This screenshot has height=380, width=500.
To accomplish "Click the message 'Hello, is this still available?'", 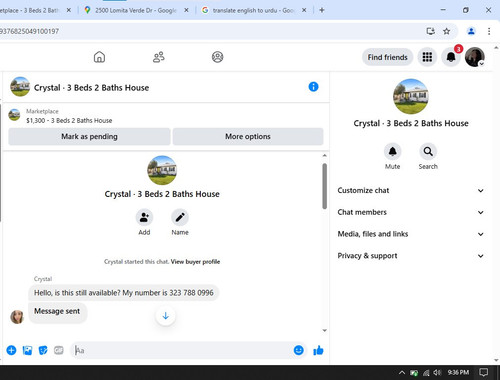I will click(124, 293).
